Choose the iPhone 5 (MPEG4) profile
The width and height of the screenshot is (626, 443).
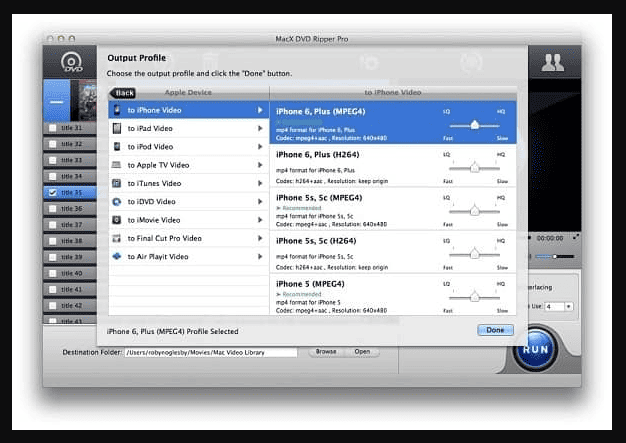(x=393, y=295)
